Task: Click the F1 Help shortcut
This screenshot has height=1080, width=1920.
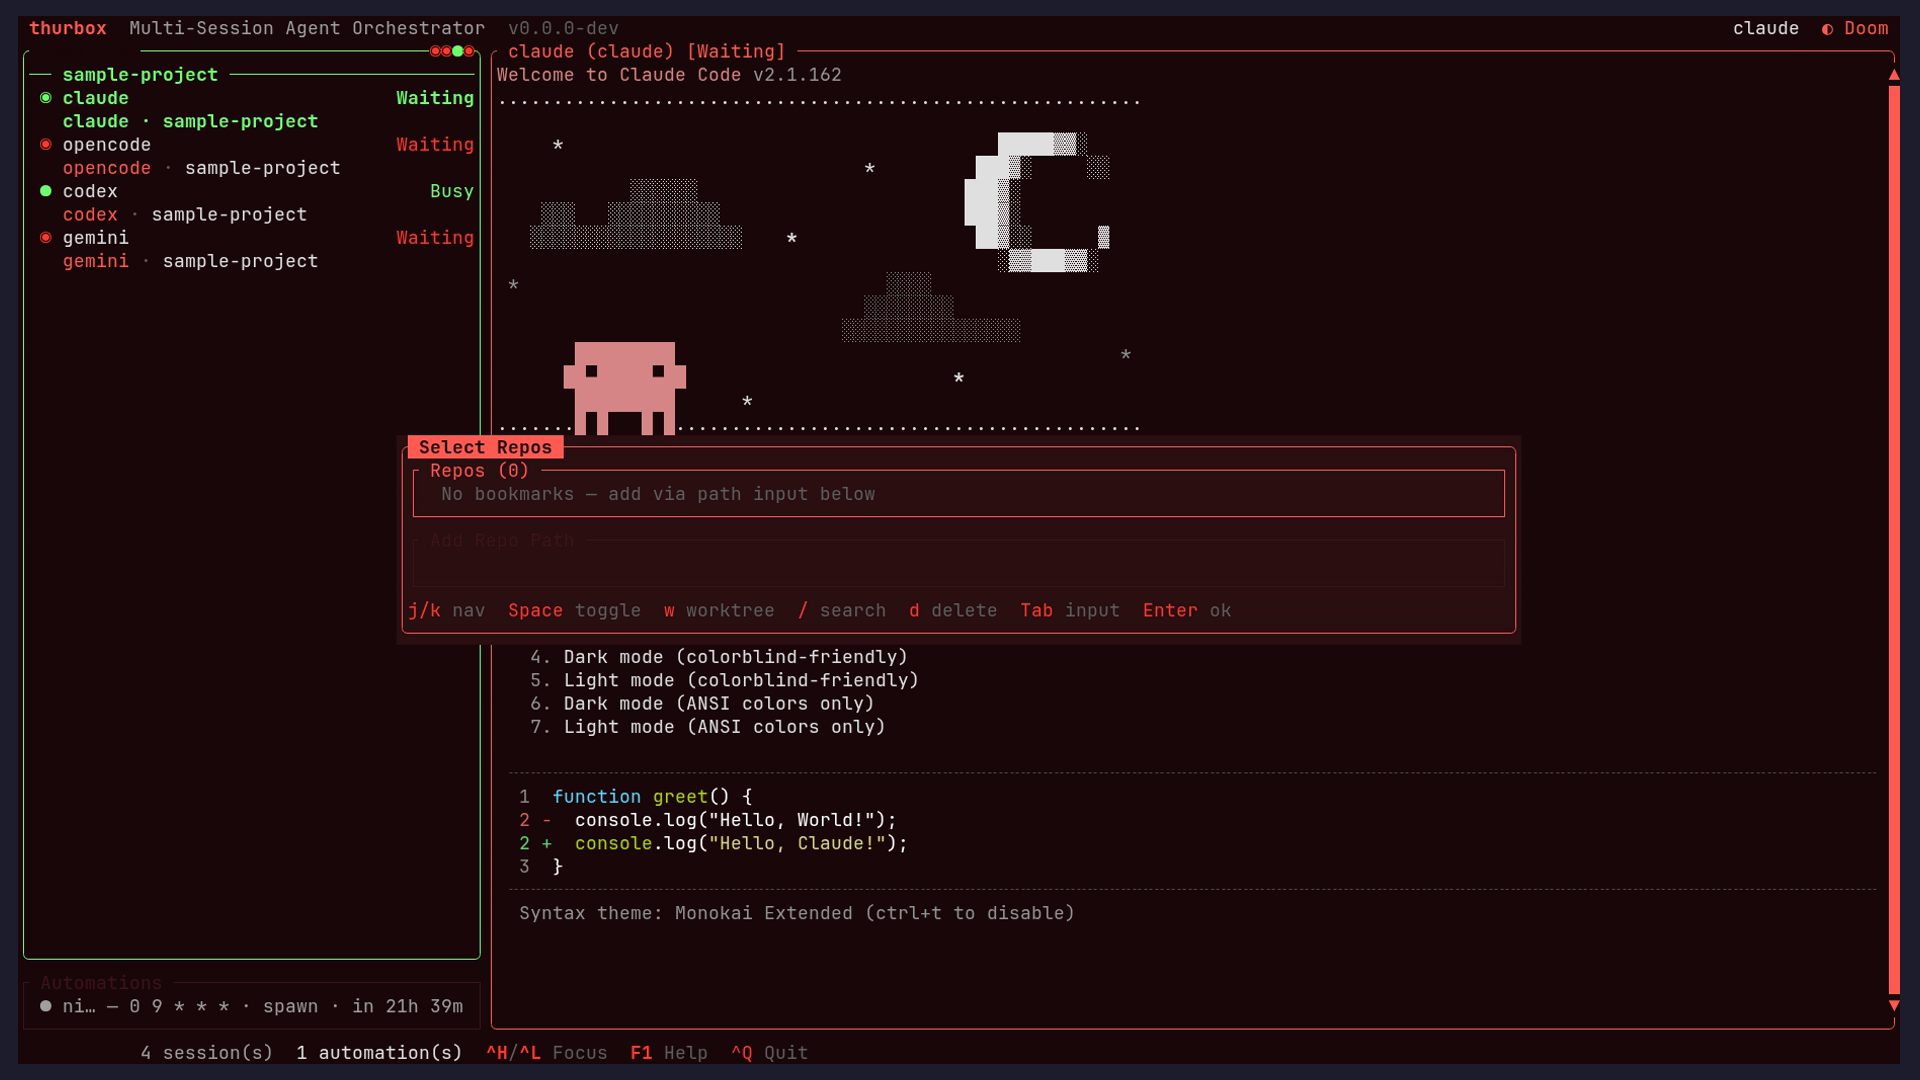Action: tap(669, 1053)
